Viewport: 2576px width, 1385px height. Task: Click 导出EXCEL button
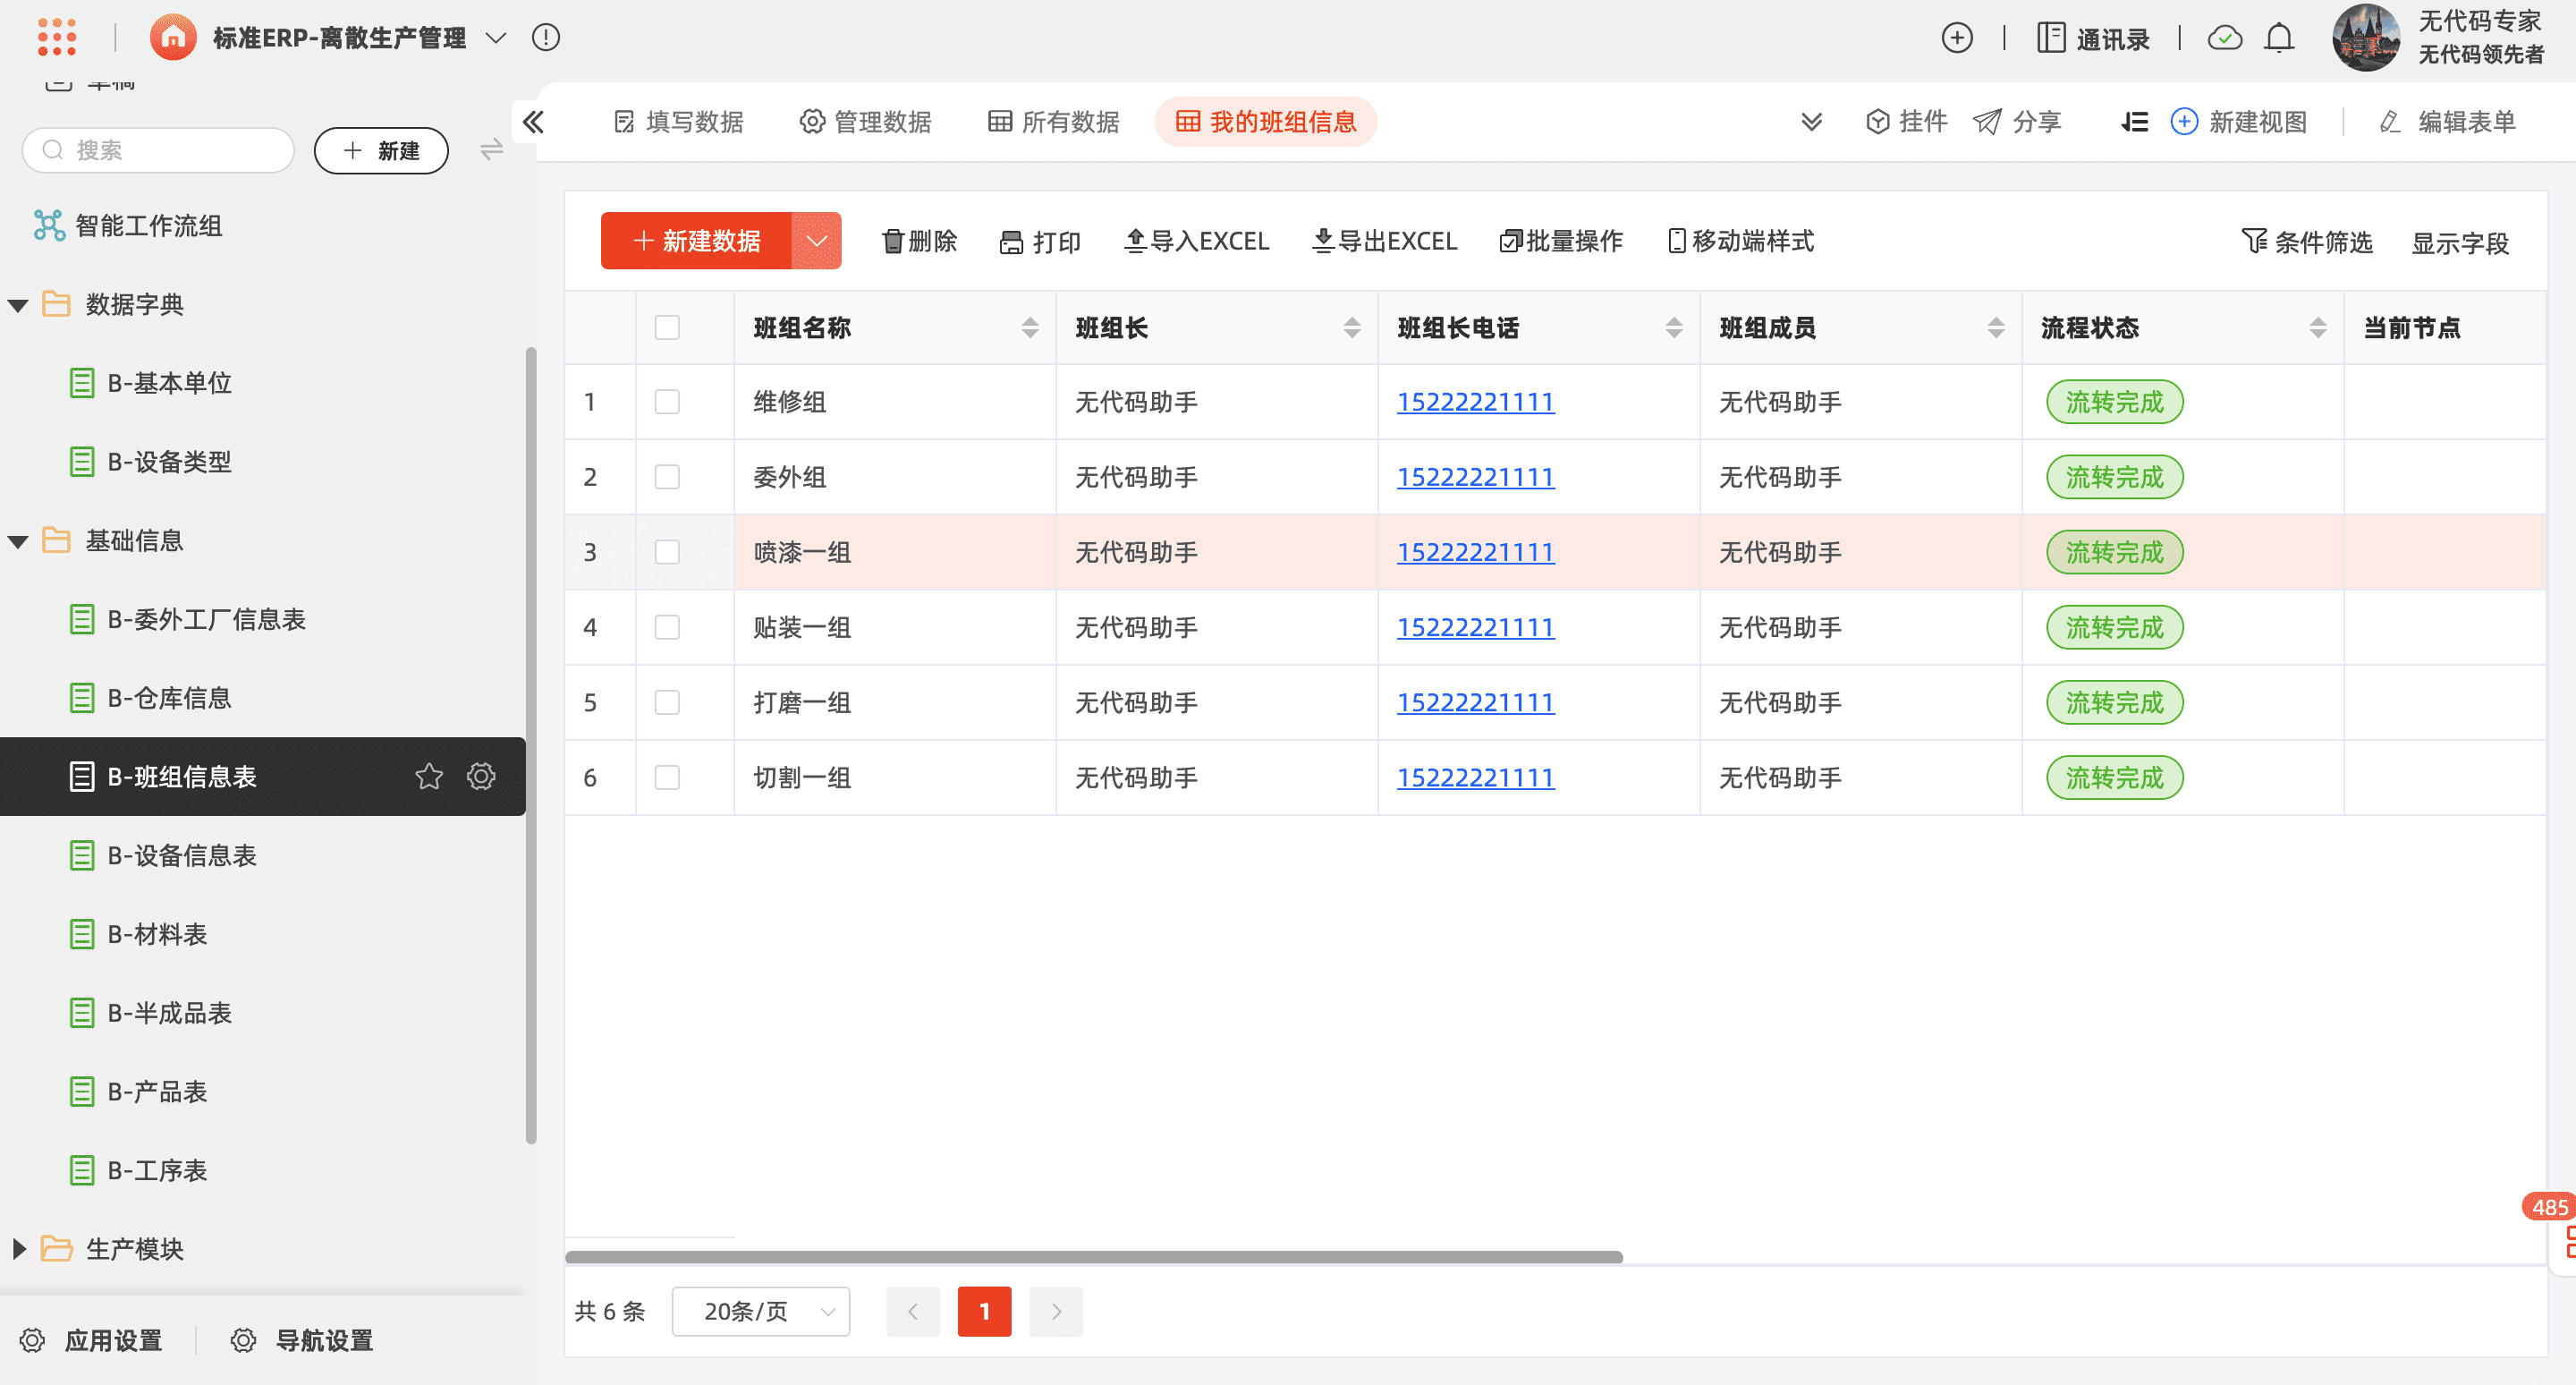[1385, 241]
